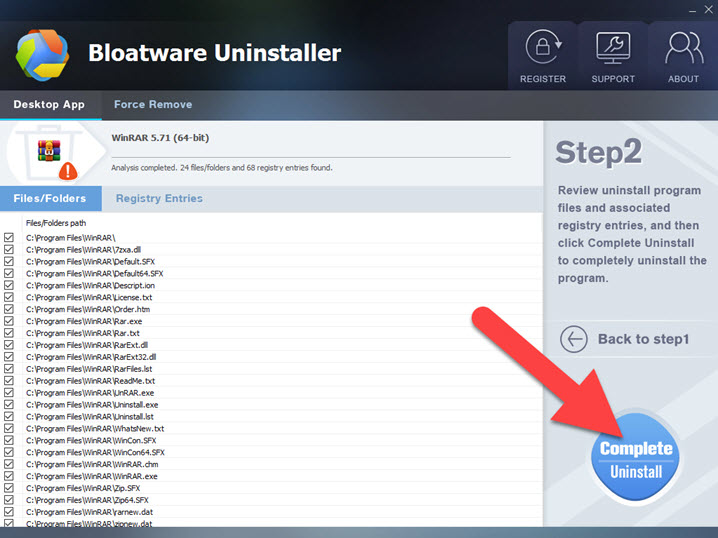The height and width of the screenshot is (538, 718).
Task: Uncheck the Rar.txt checkbox
Action: pos(9,333)
